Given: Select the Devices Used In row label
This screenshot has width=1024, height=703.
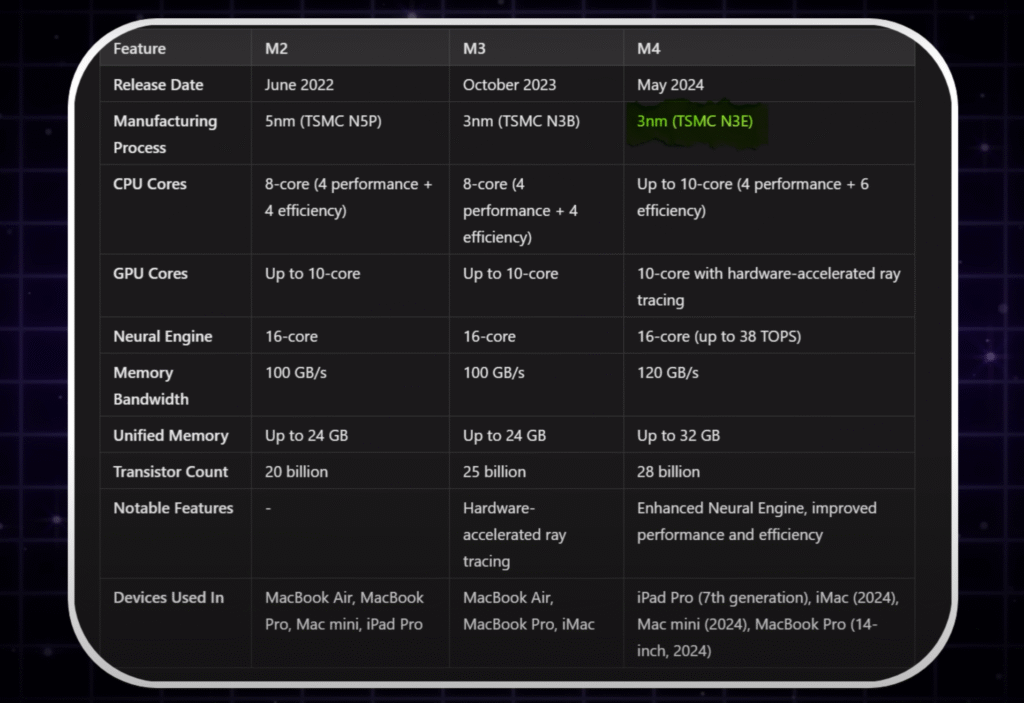Looking at the screenshot, I should (168, 598).
